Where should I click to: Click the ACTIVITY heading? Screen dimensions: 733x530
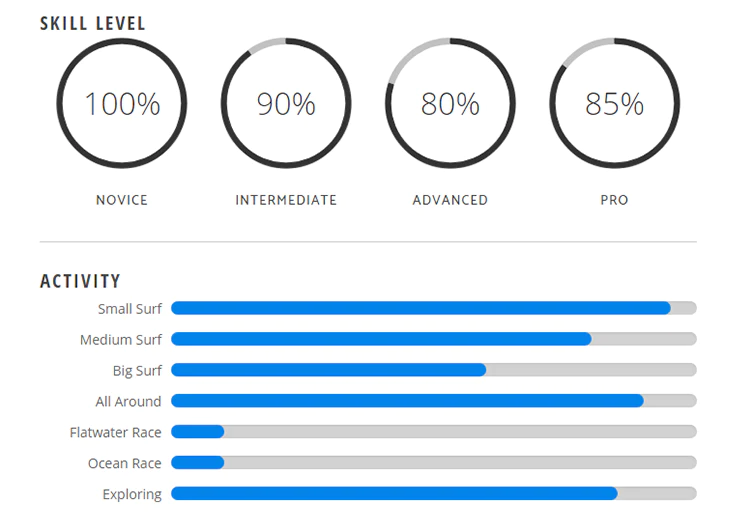point(80,281)
